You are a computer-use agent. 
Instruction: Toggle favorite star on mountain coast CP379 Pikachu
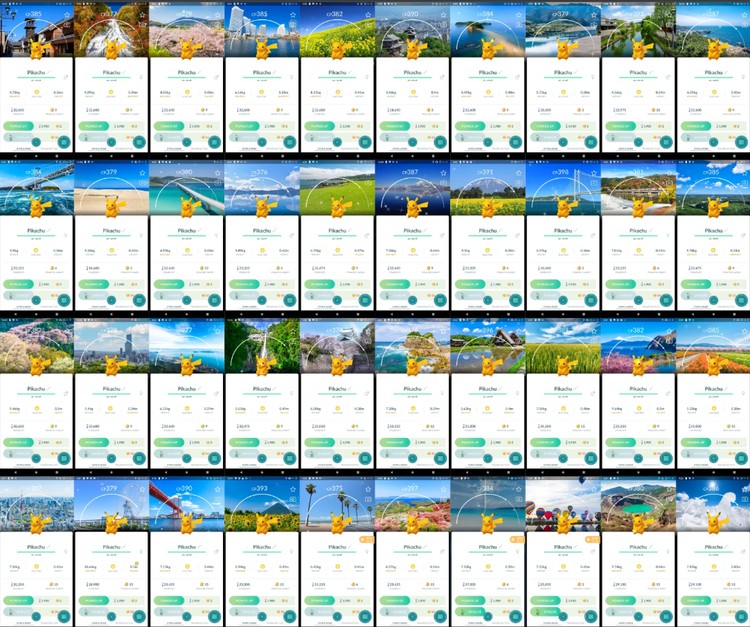coord(594,15)
